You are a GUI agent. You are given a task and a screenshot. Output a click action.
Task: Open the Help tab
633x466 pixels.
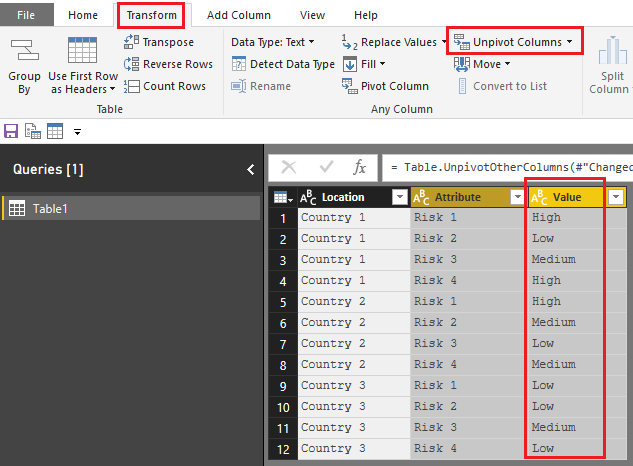366,15
